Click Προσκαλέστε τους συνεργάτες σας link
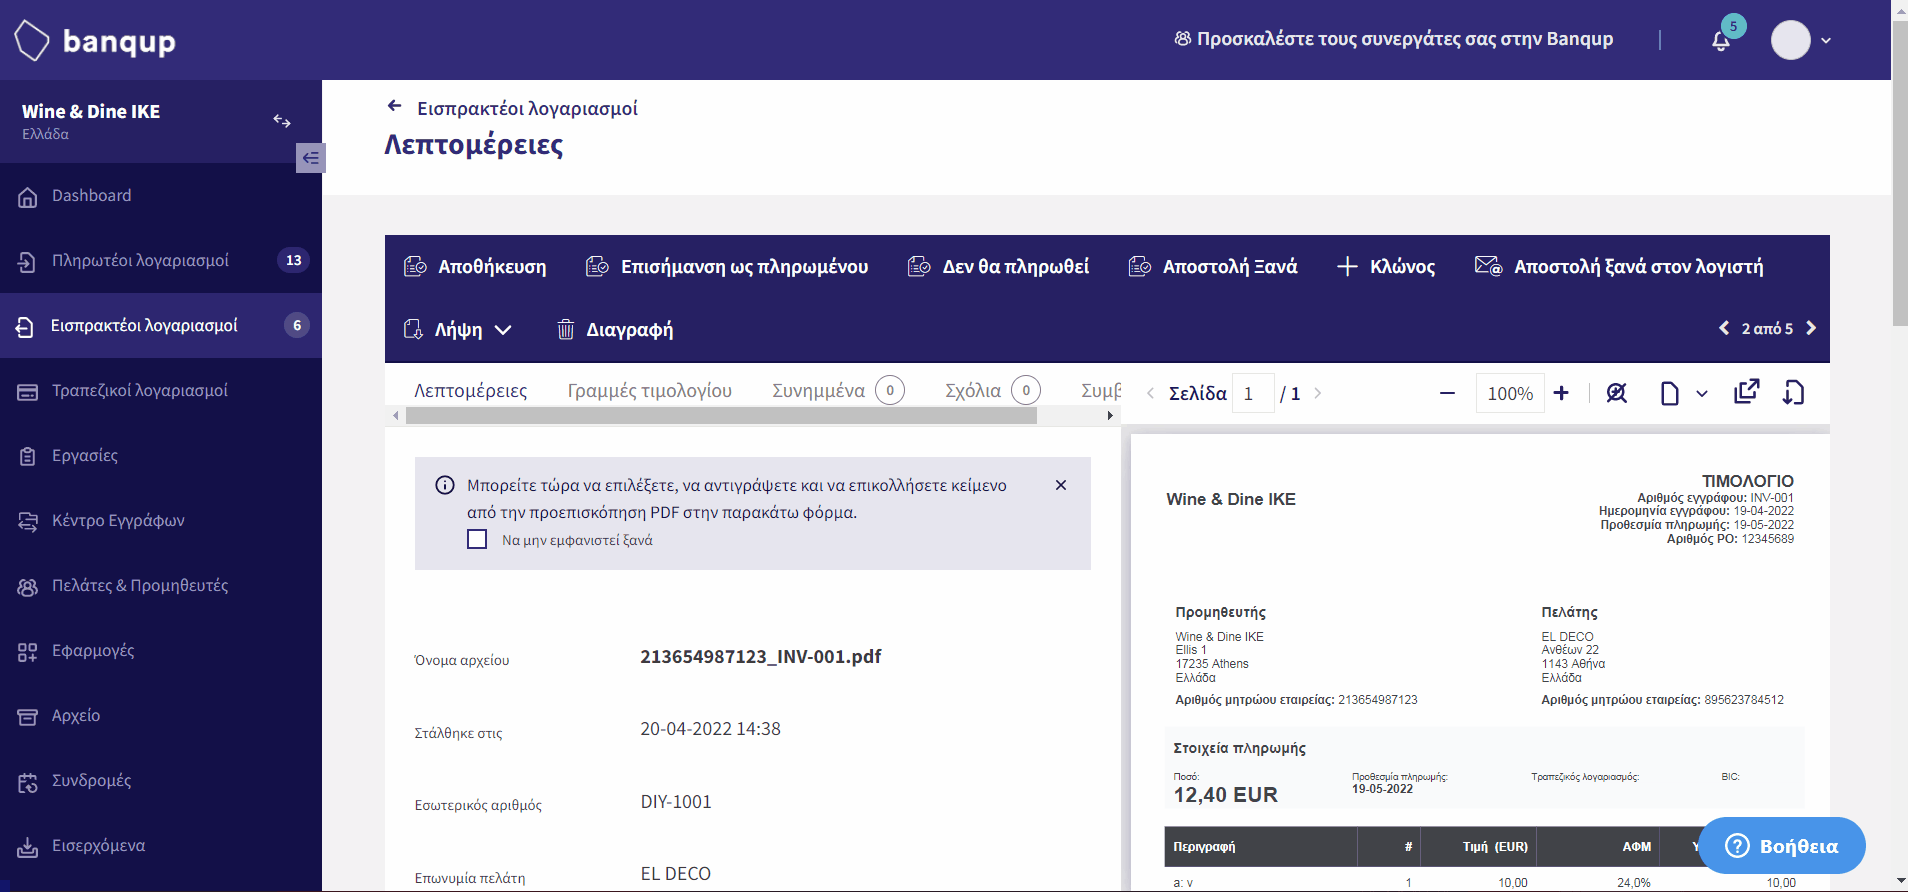1908x892 pixels. (1394, 39)
